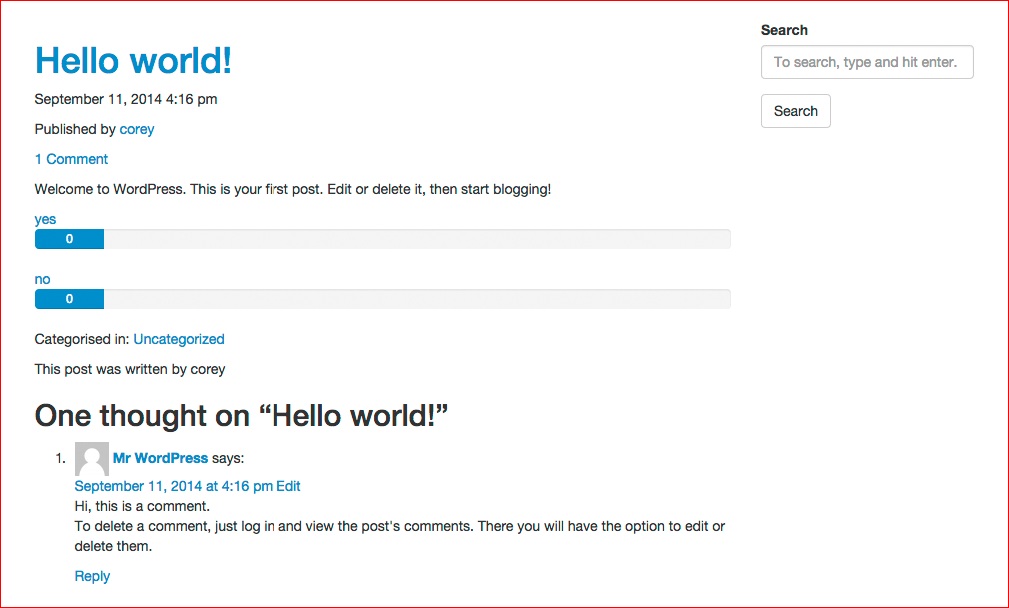Click the gray empty track of the no progress bar

[x=417, y=299]
